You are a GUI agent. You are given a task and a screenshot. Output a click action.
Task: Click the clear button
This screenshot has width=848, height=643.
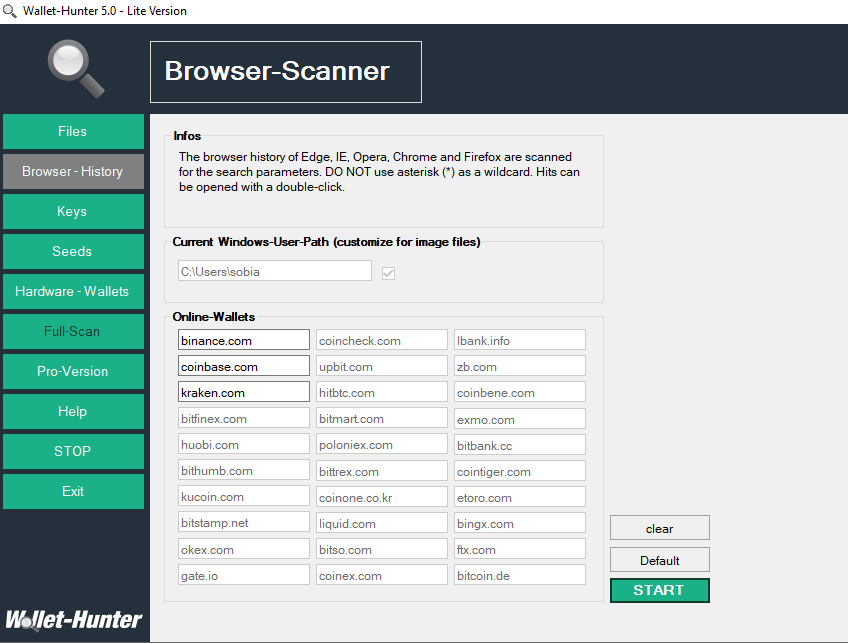point(660,528)
